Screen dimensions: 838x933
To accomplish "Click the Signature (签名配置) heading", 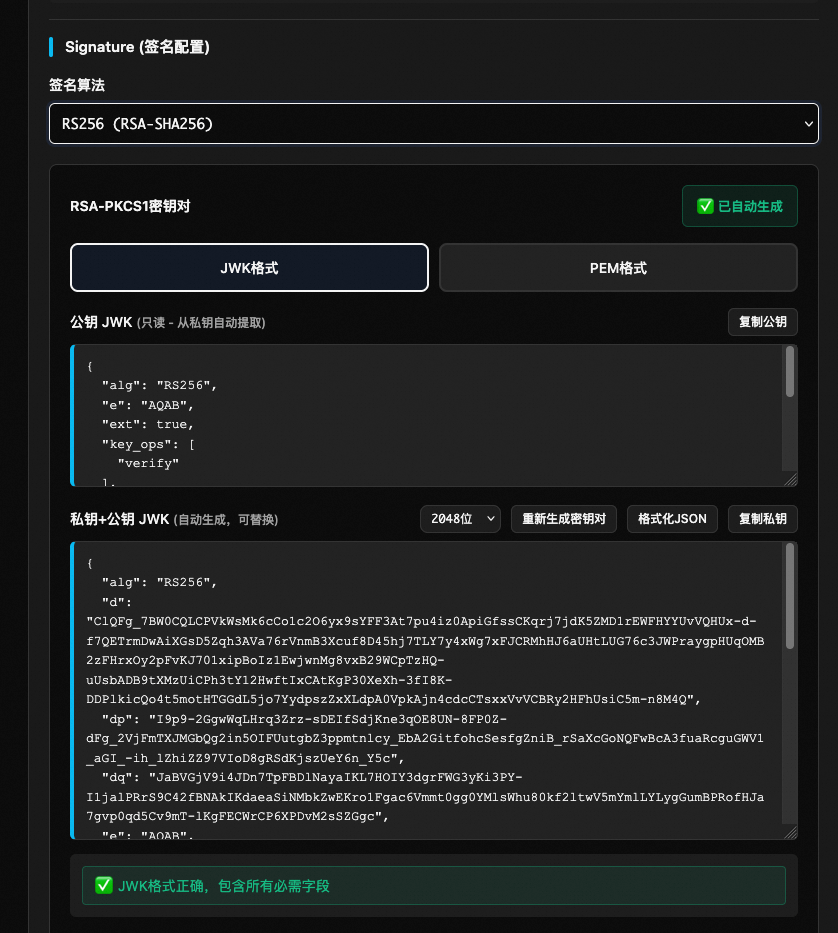I will pyautogui.click(x=137, y=47).
